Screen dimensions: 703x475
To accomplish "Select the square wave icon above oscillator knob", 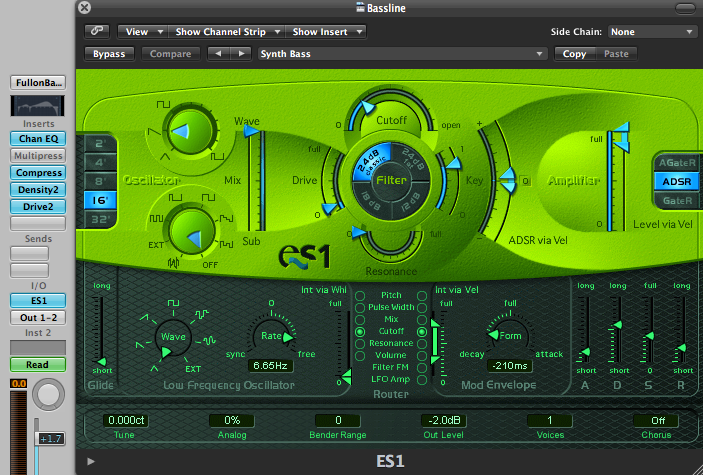I will click(x=163, y=104).
